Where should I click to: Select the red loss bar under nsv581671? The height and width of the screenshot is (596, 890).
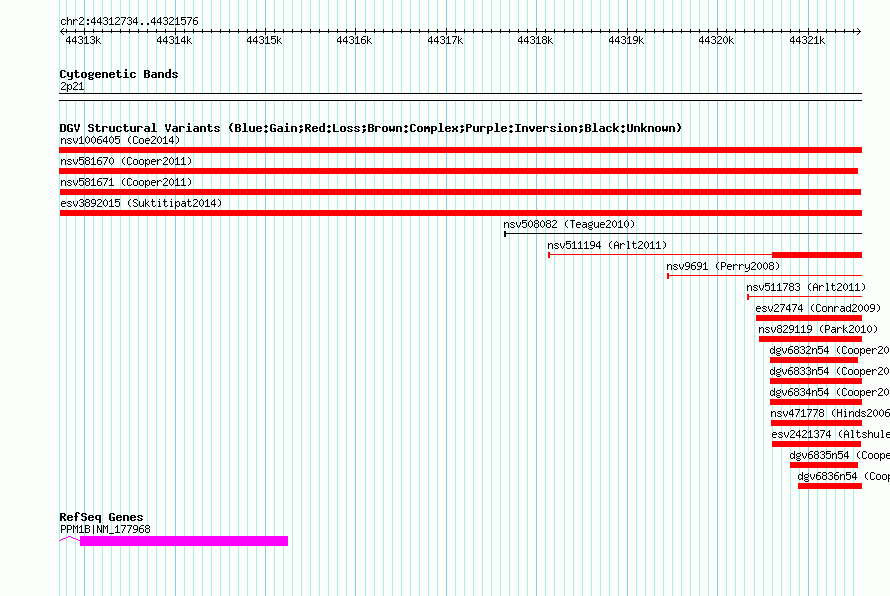pos(460,192)
